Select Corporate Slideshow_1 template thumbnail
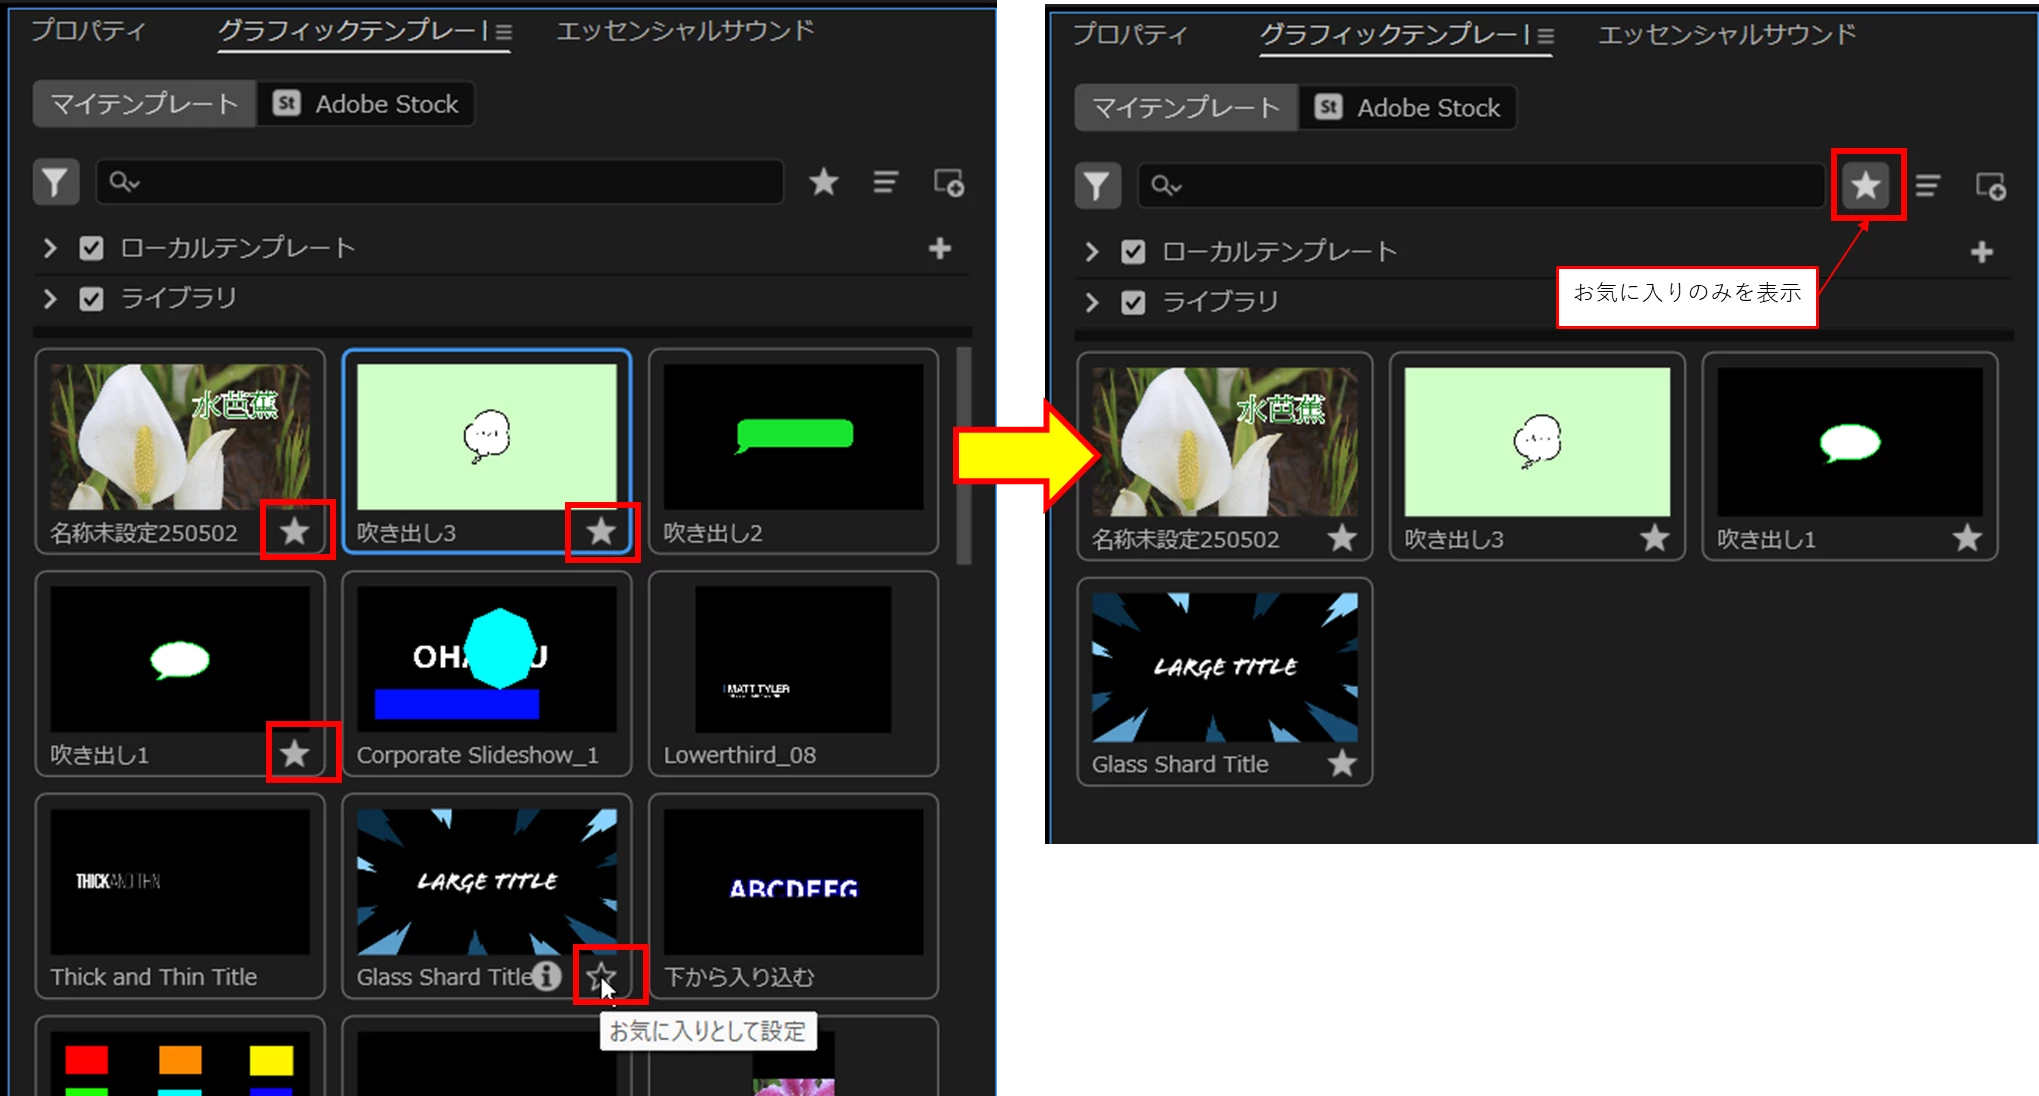 486,660
